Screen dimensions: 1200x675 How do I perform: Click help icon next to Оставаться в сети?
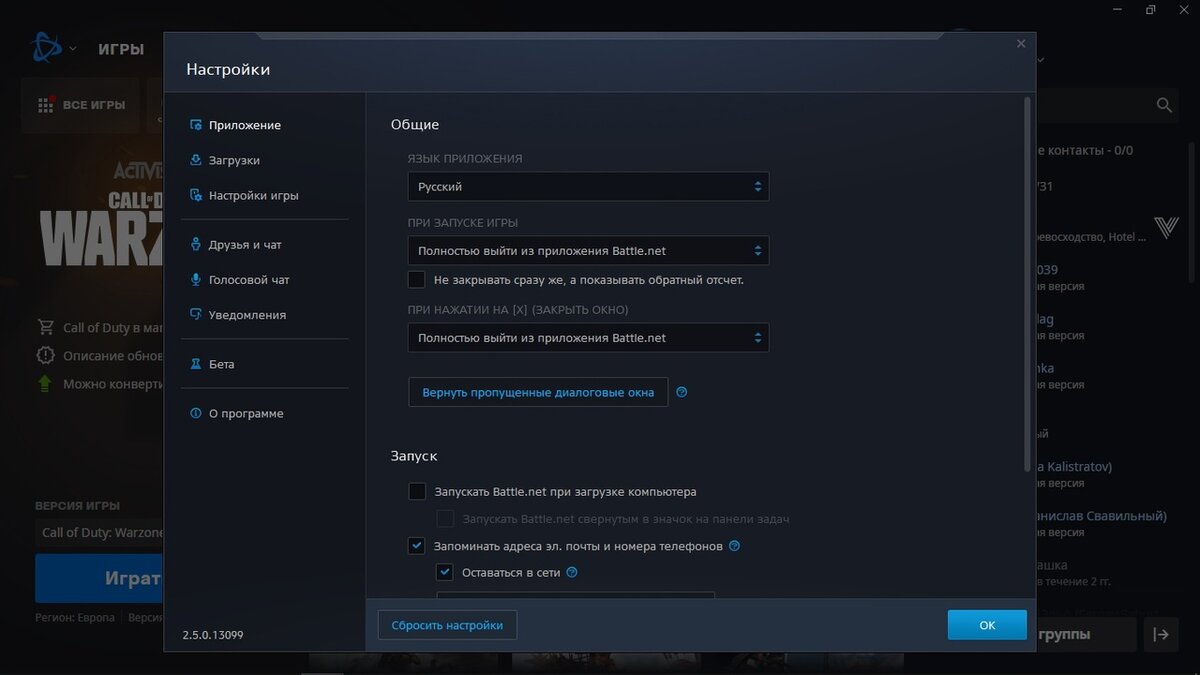tap(572, 573)
